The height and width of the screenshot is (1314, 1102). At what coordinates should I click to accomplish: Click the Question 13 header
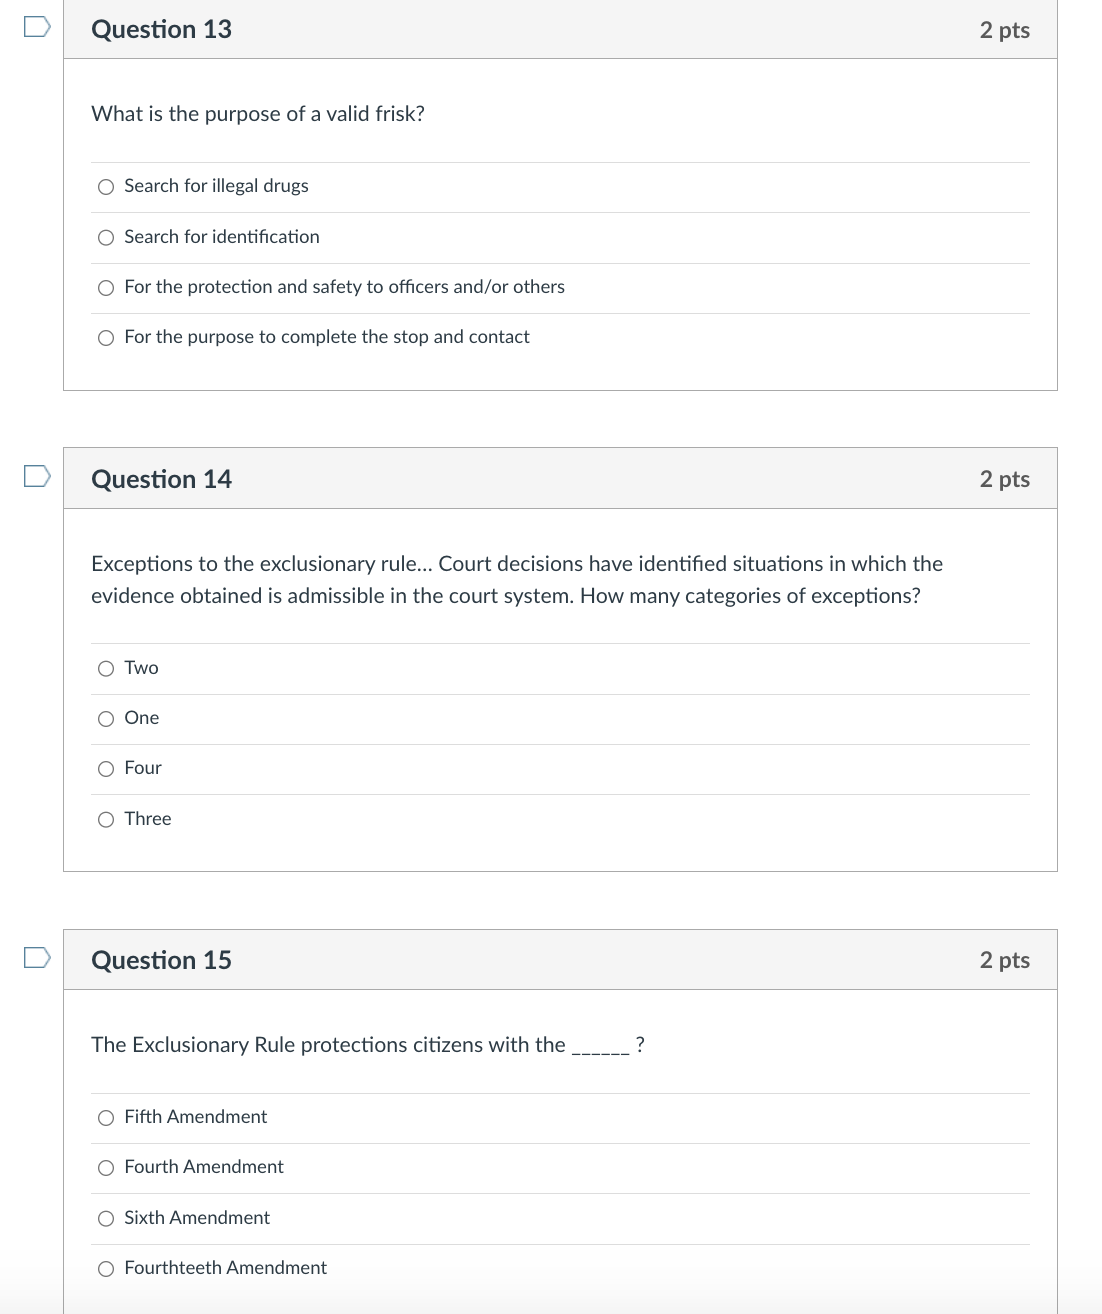(161, 29)
